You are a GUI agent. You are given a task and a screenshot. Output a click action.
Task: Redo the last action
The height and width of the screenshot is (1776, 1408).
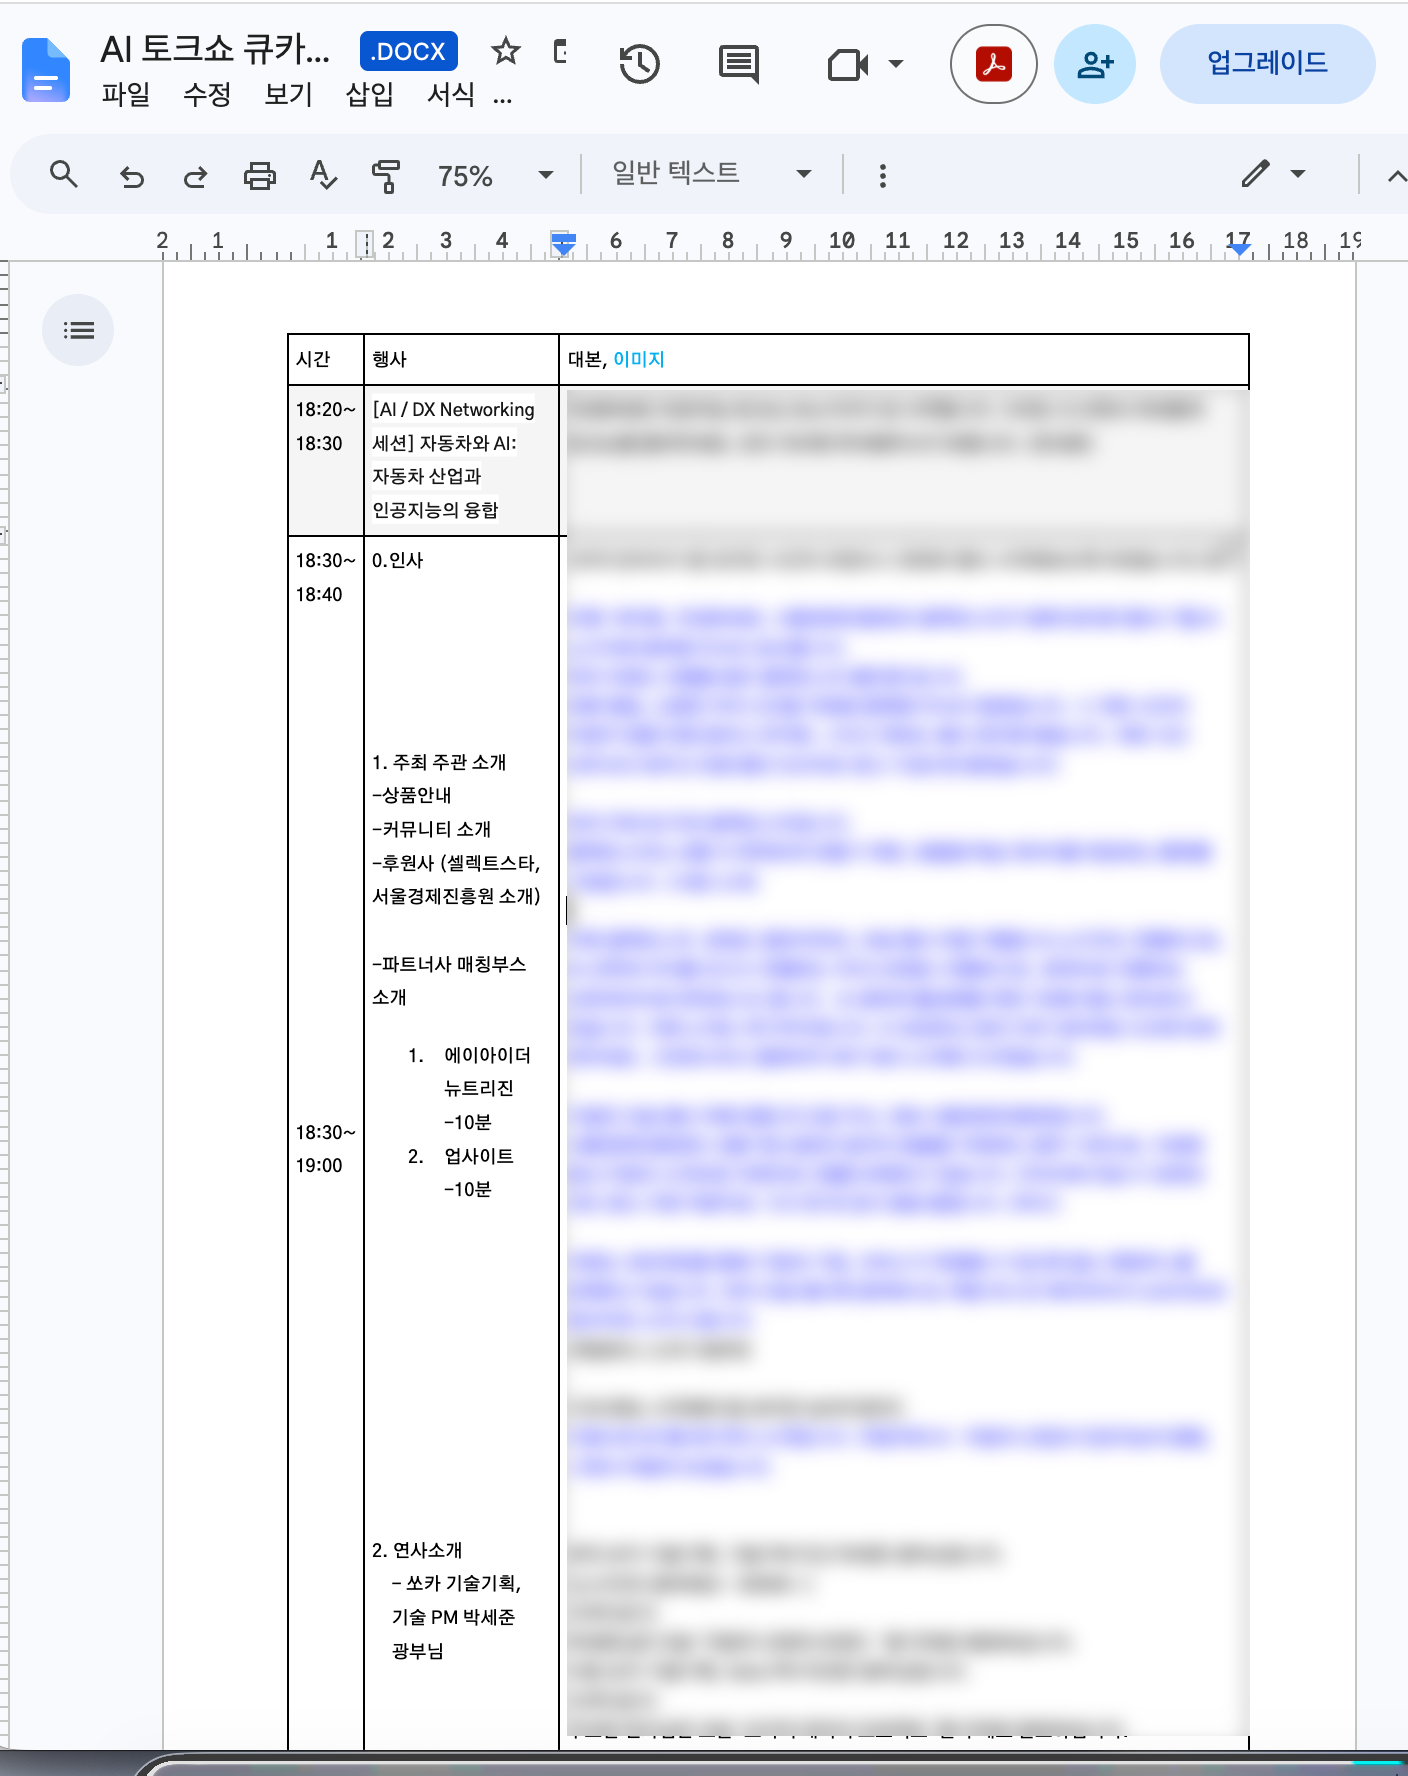[x=195, y=177]
